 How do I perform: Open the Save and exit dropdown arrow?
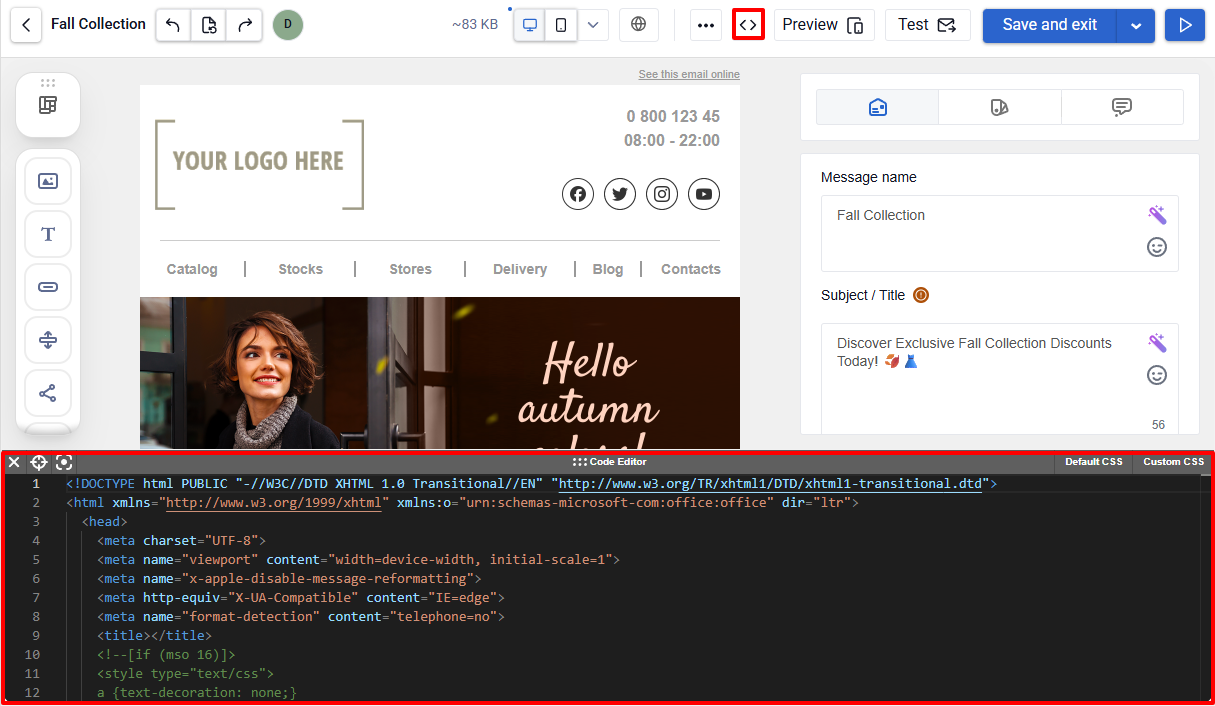1136,26
